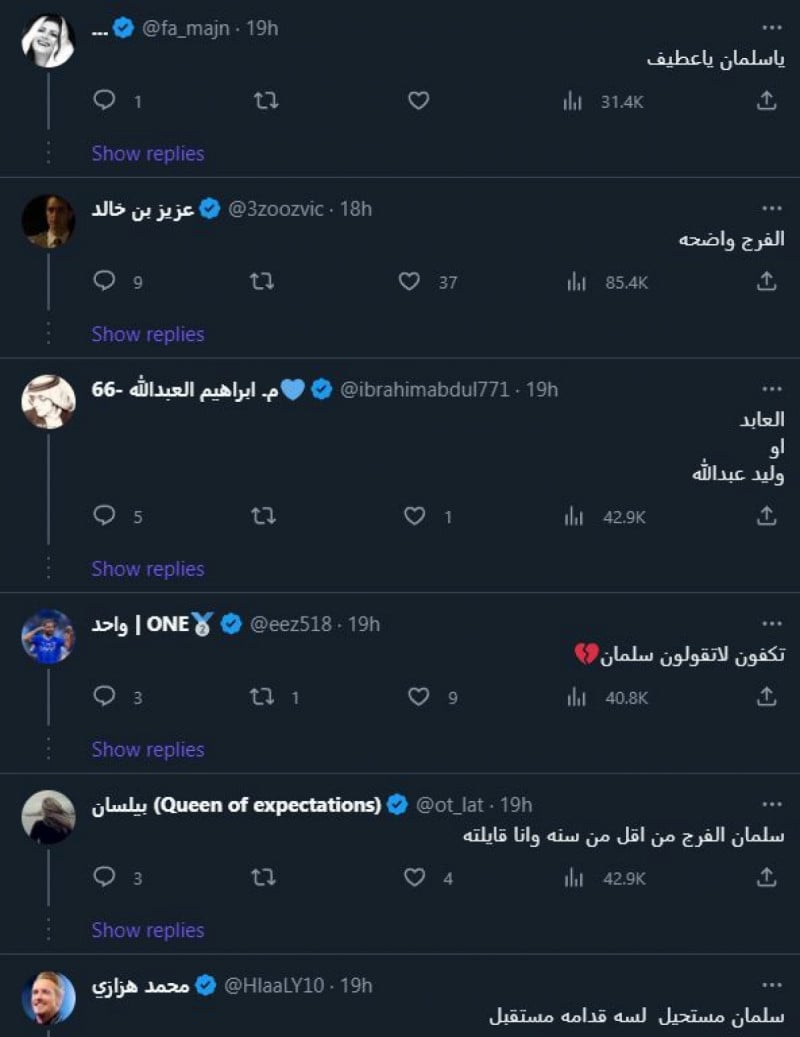The width and height of the screenshot is (800, 1037).
Task: Open the more options menu on @fa_majn's tweet
Action: [x=771, y=27]
